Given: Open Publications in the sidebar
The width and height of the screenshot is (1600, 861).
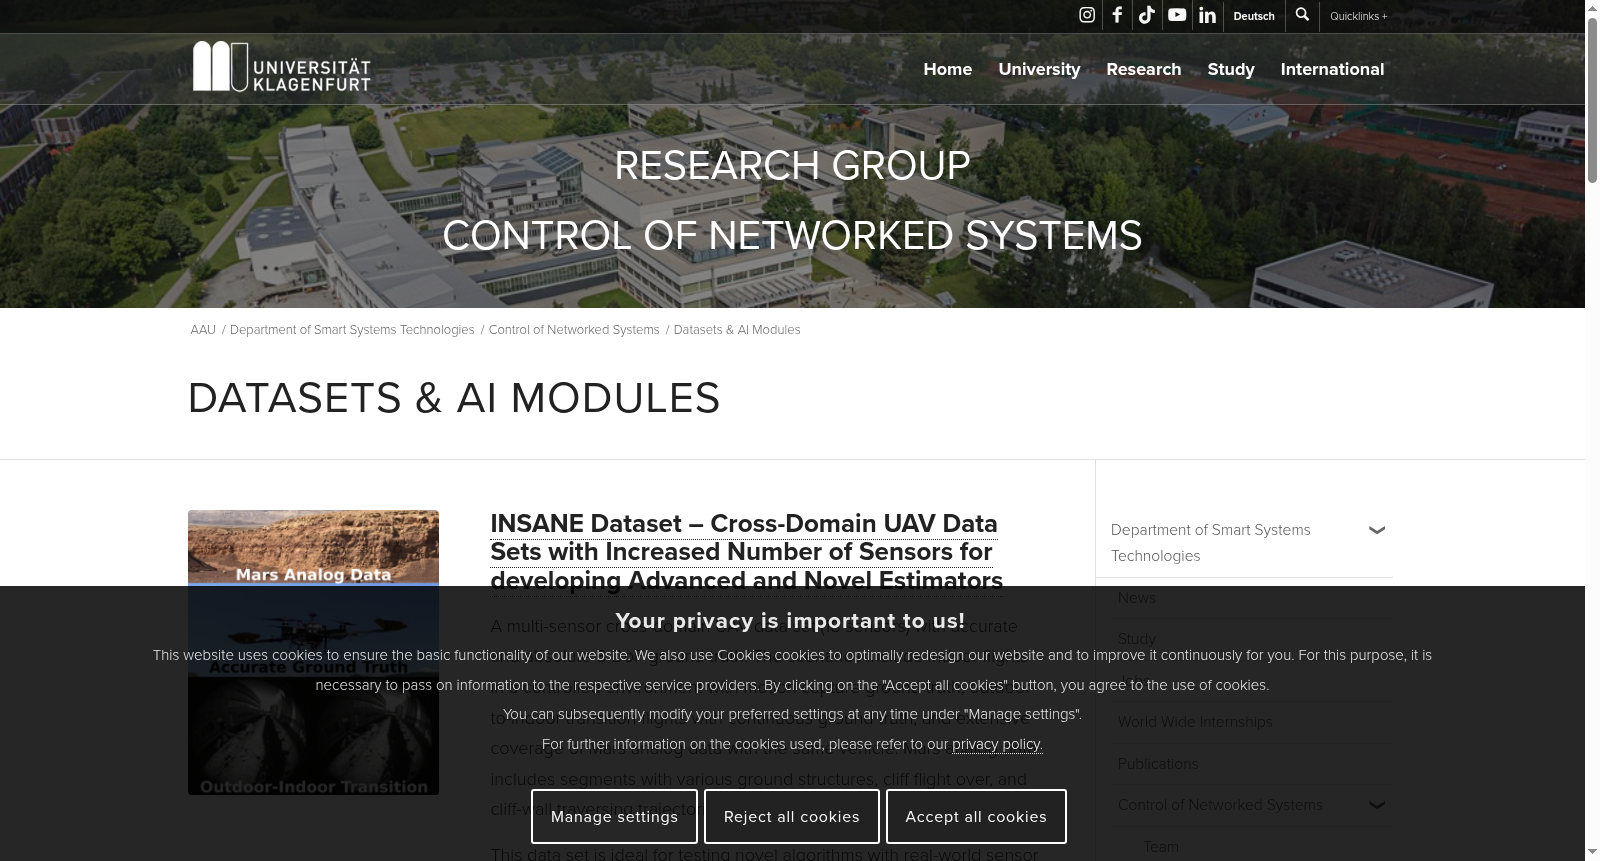Looking at the screenshot, I should [x=1158, y=764].
